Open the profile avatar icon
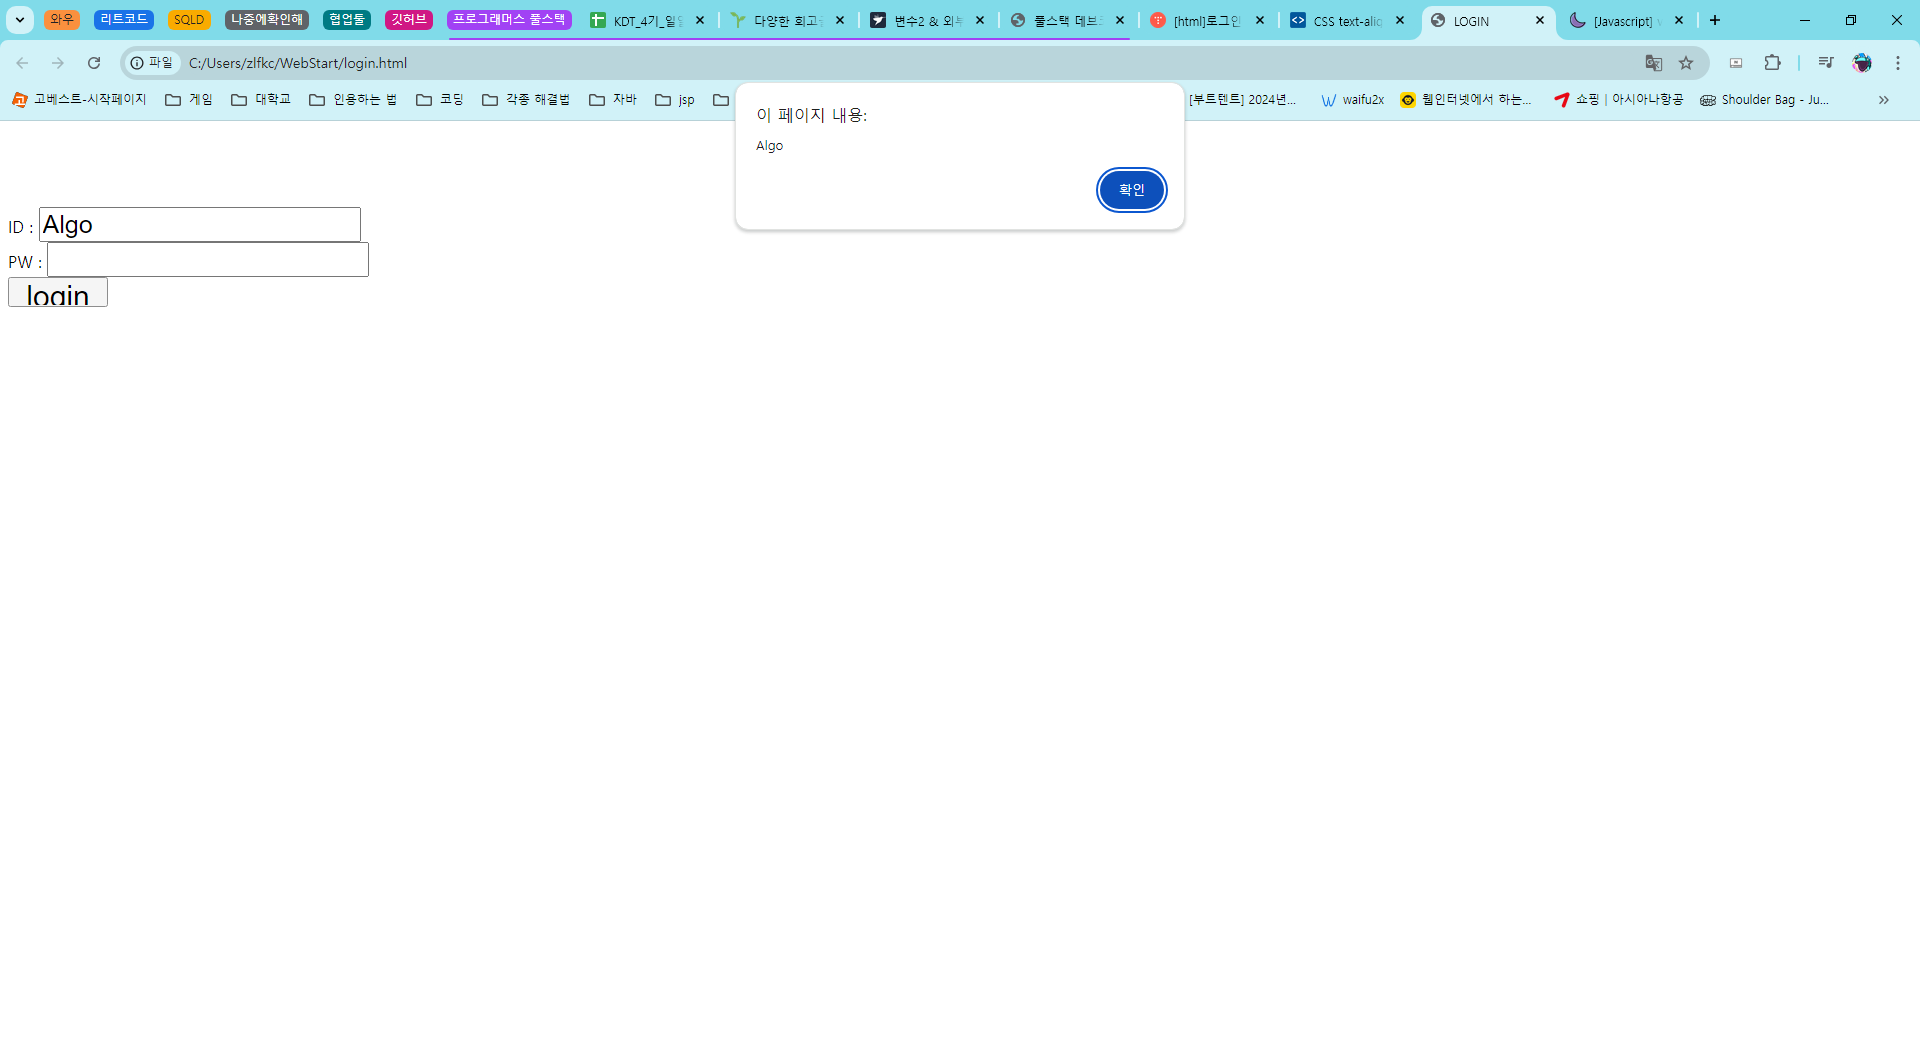 tap(1861, 63)
